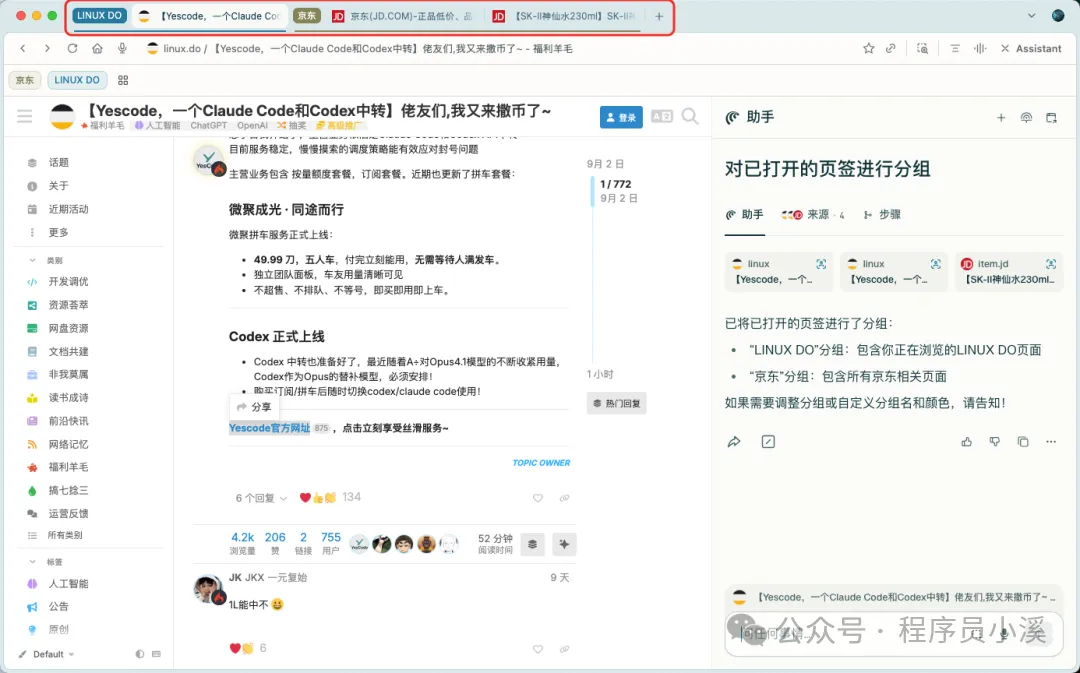Open the reader mode lines icon
Image resolution: width=1080 pixels, height=673 pixels.
tap(955, 48)
